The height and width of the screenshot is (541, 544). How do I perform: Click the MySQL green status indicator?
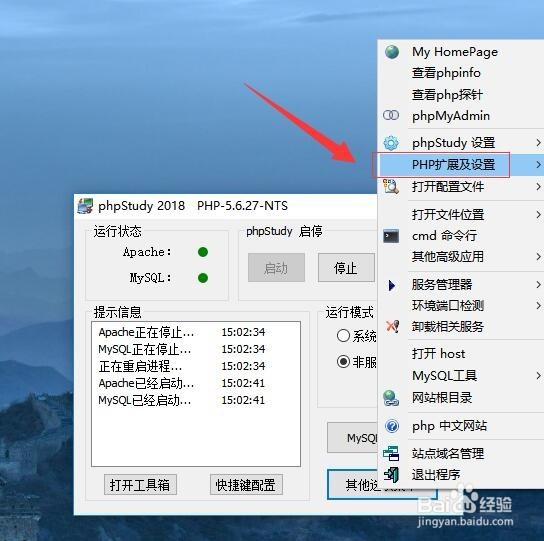[203, 278]
